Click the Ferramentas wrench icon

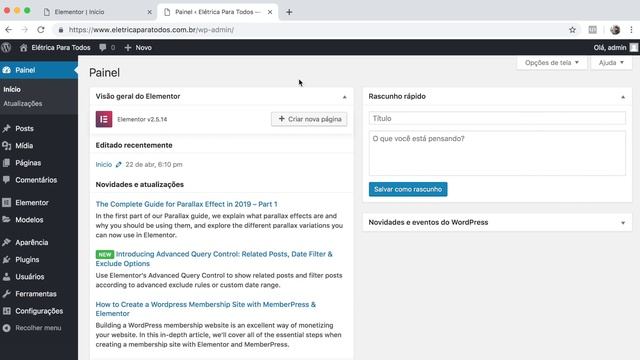click(x=7, y=294)
